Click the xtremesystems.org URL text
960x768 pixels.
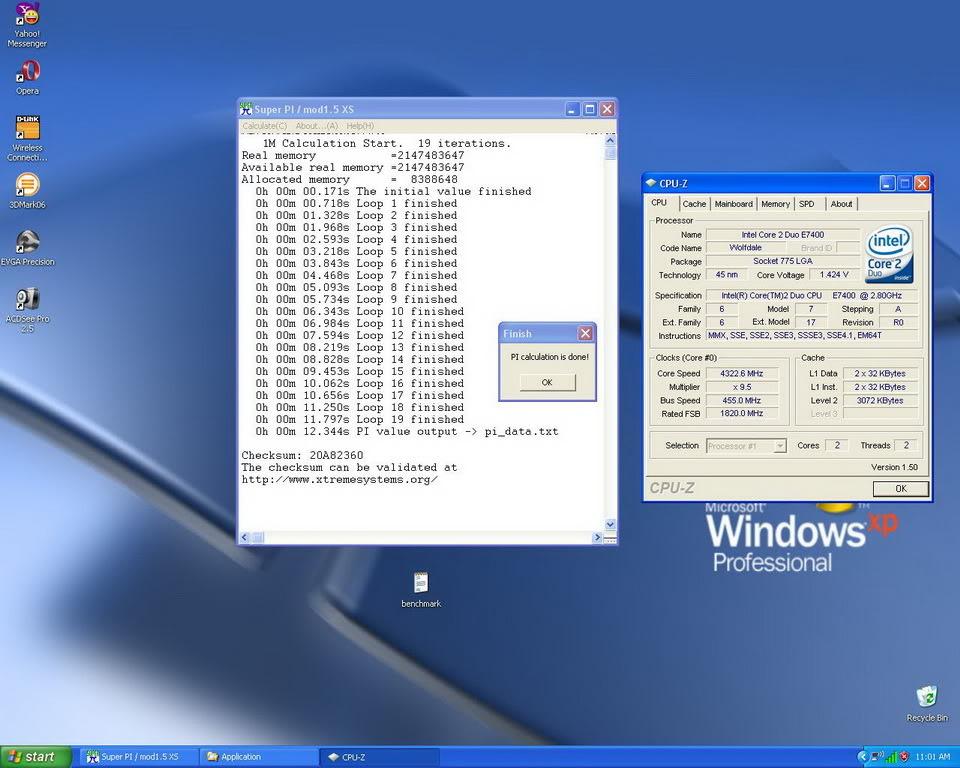[x=339, y=480]
